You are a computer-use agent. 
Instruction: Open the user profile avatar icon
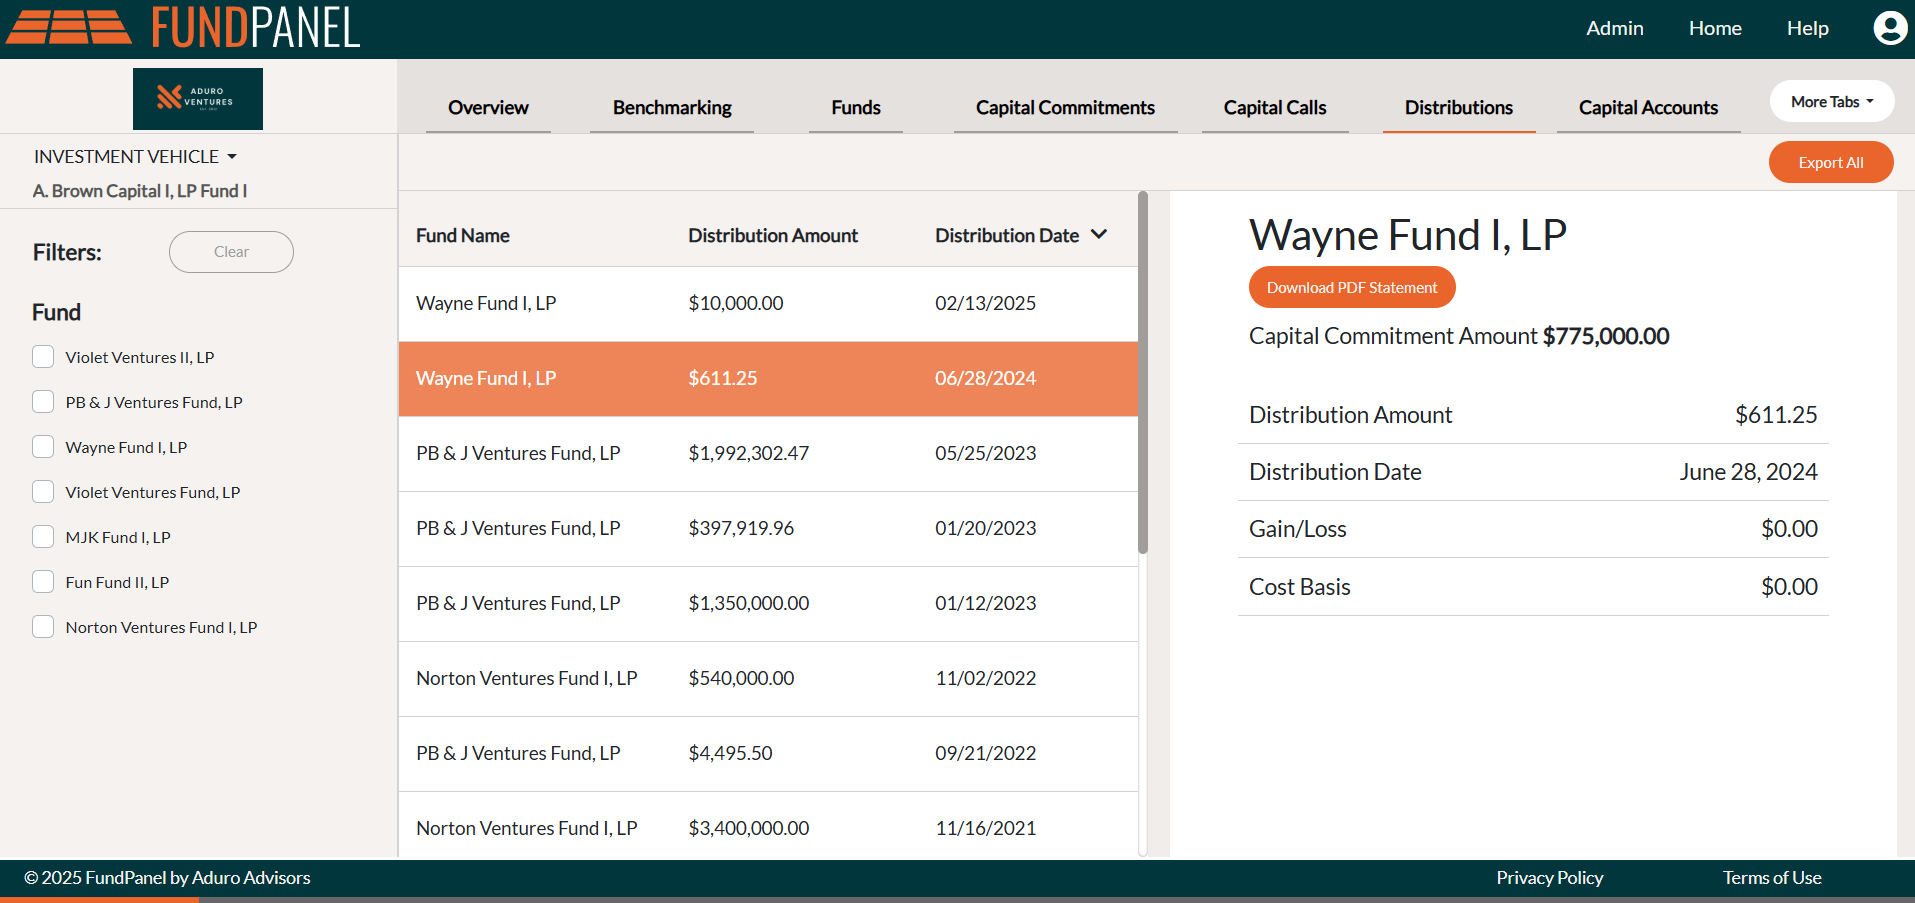tap(1890, 28)
